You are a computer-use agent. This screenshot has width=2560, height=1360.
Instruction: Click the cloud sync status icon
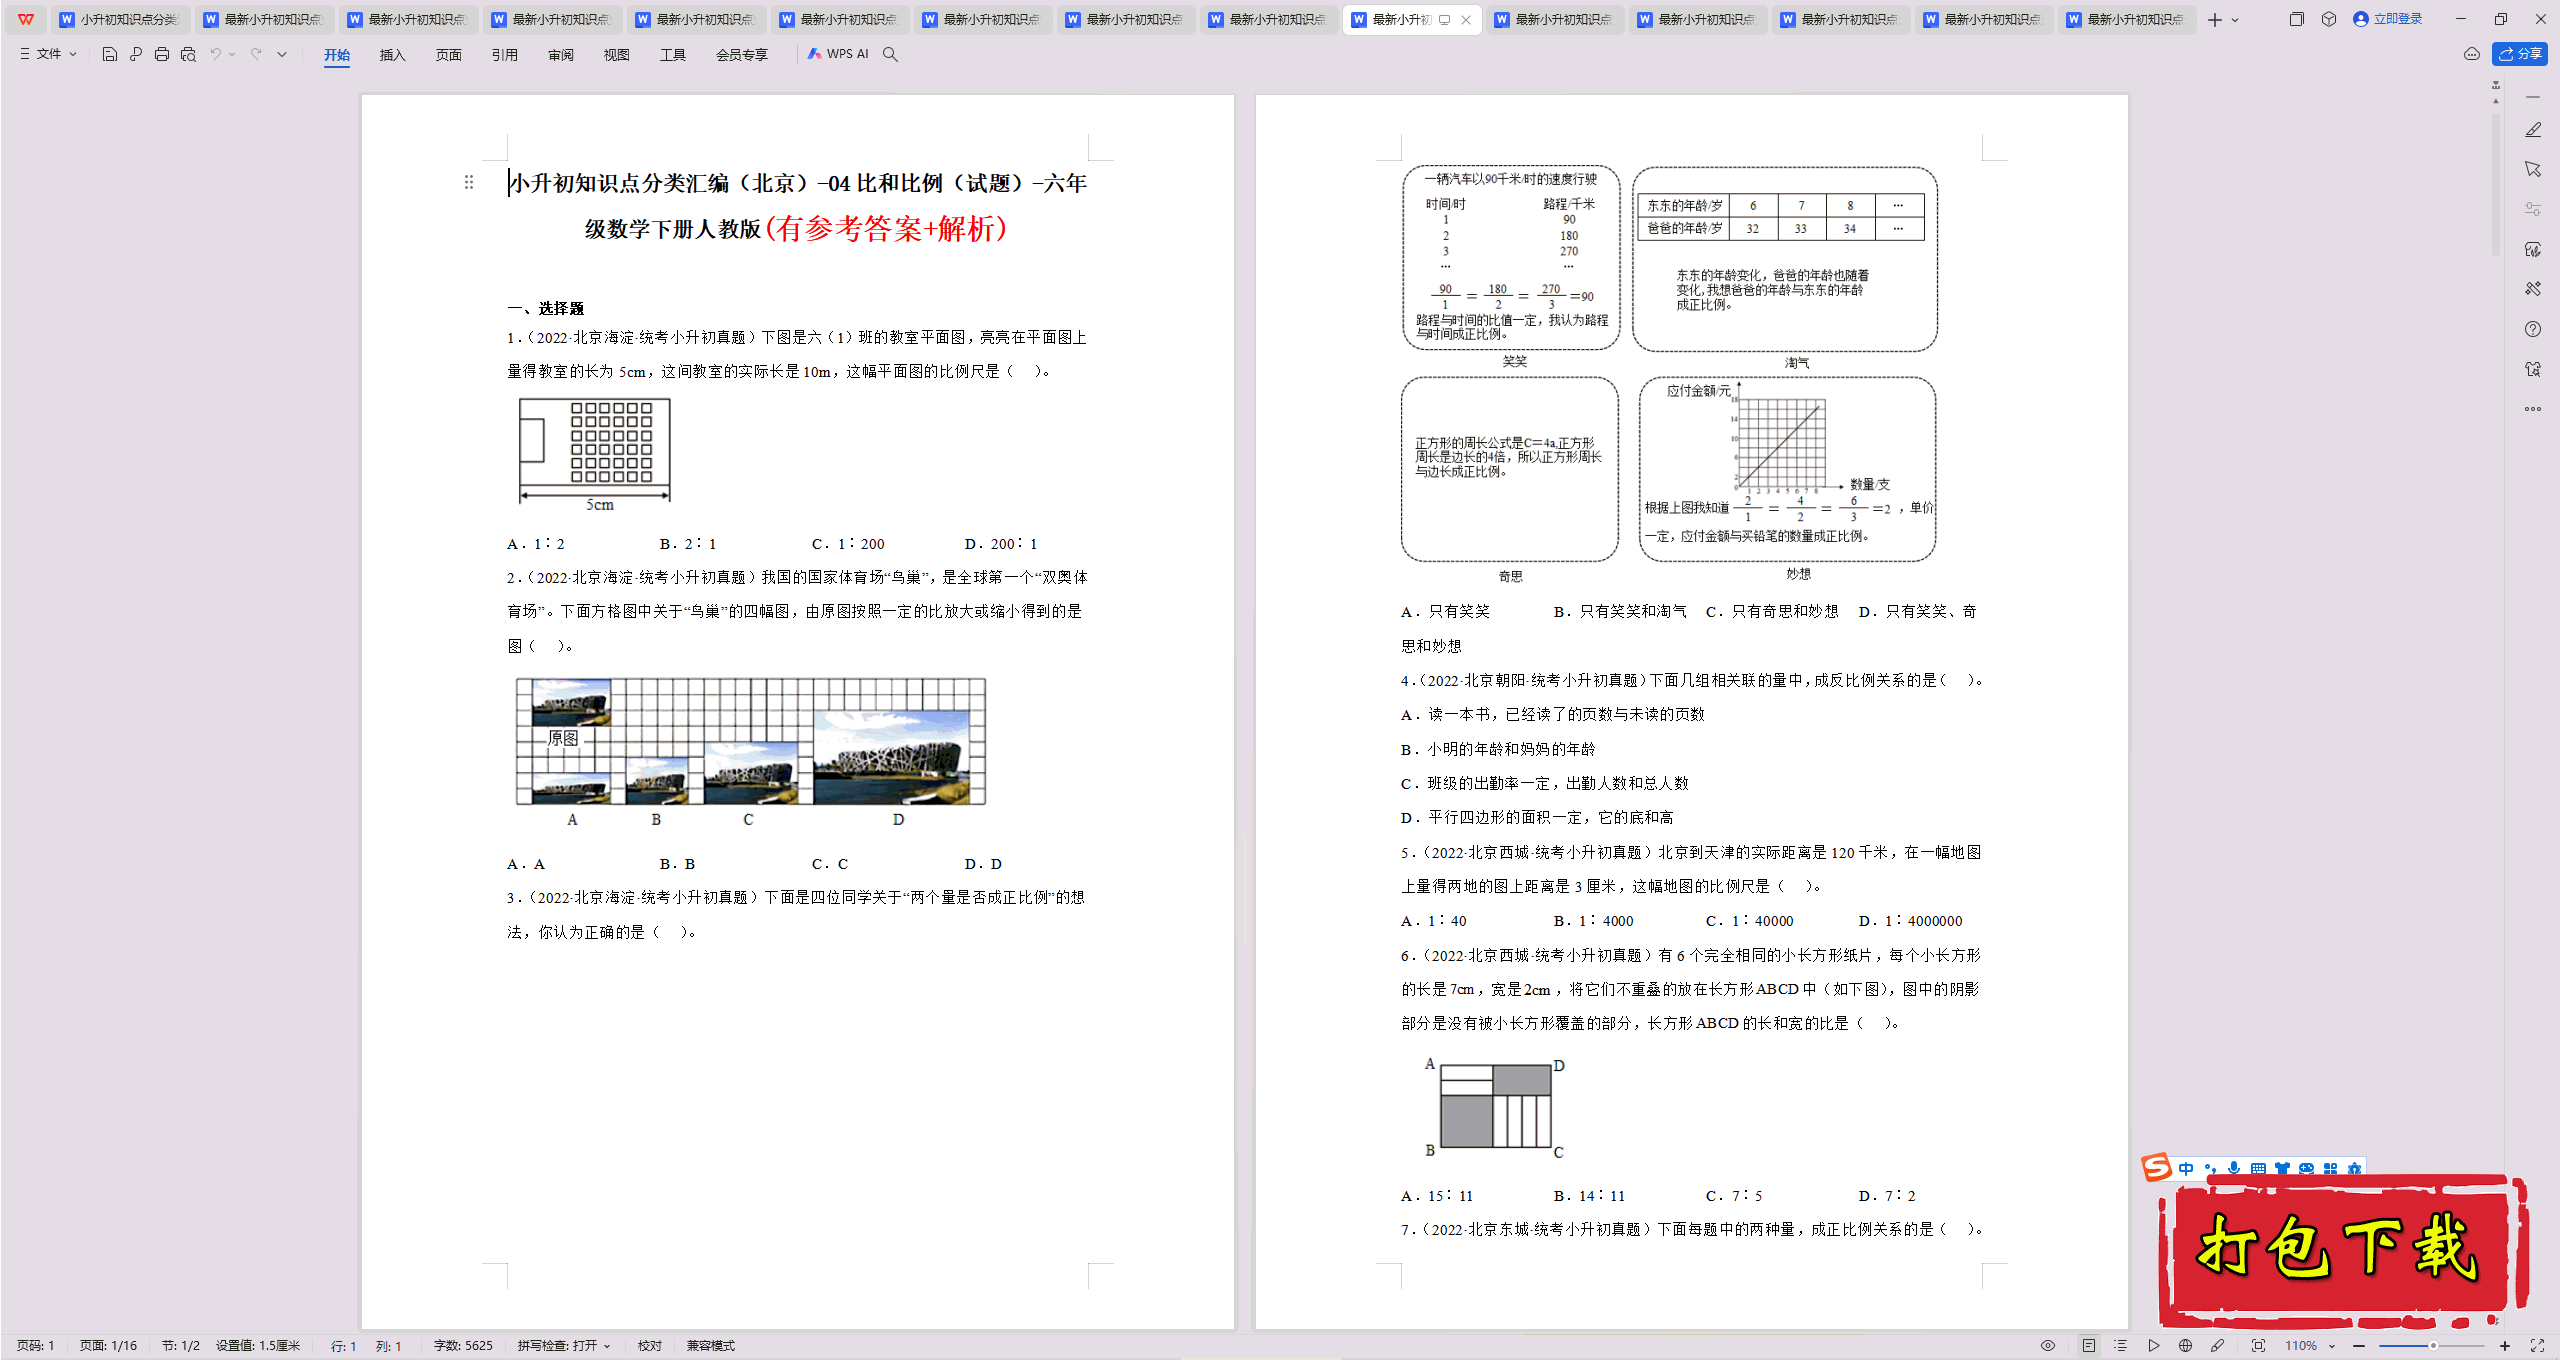2472,54
